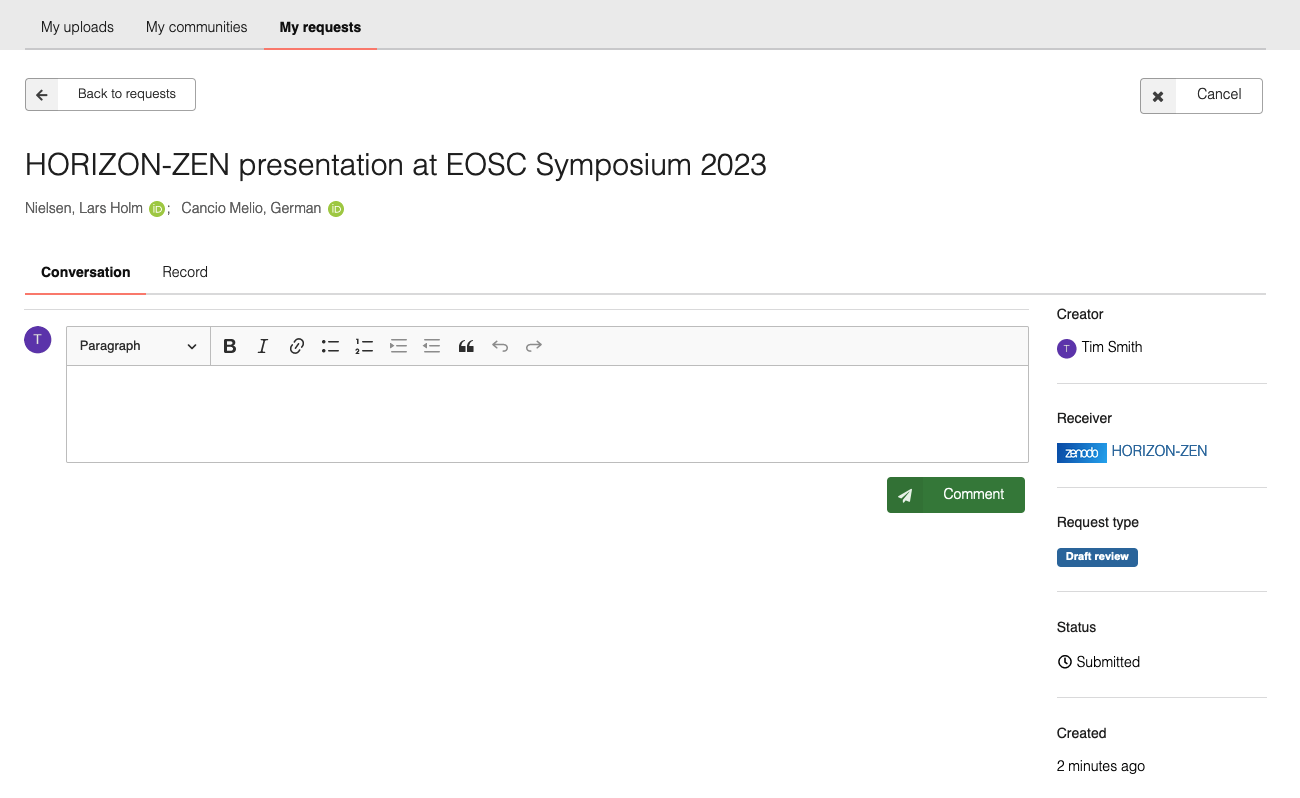Create a numbered list in editor
The image size is (1300, 798).
click(x=364, y=346)
